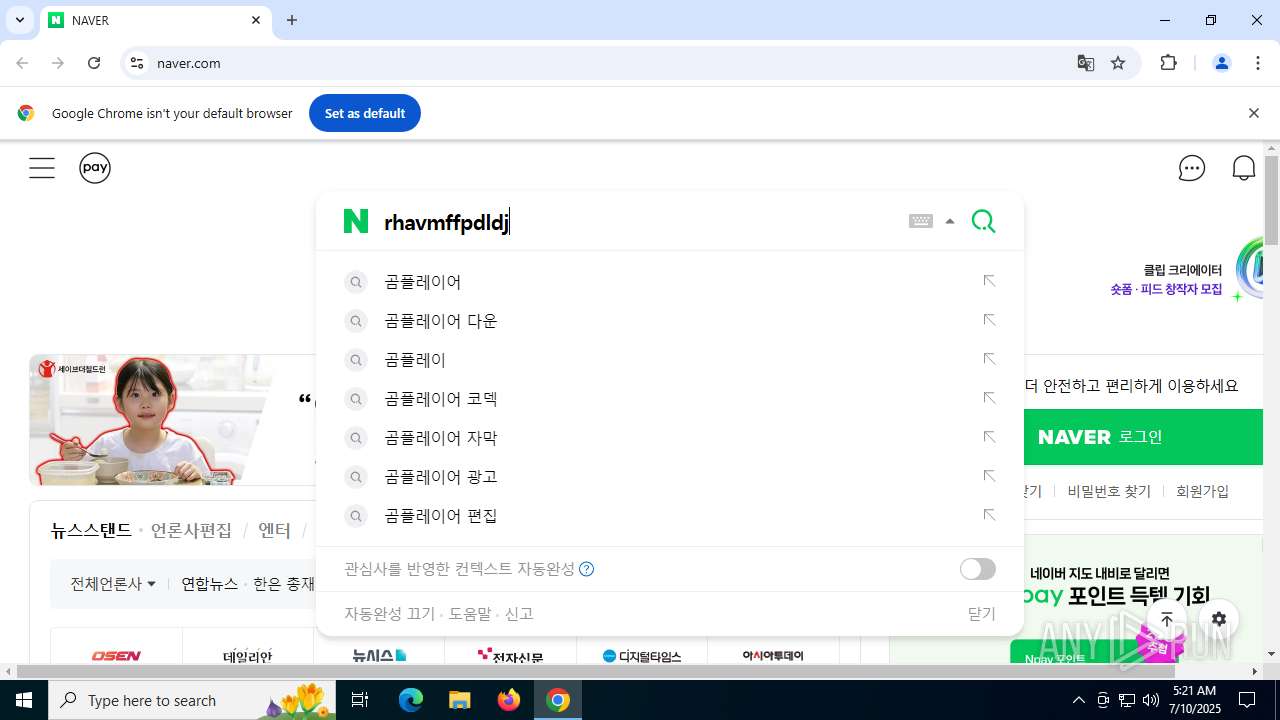Switch to the 언론사편집 tab
The image size is (1280, 720).
coord(191,530)
